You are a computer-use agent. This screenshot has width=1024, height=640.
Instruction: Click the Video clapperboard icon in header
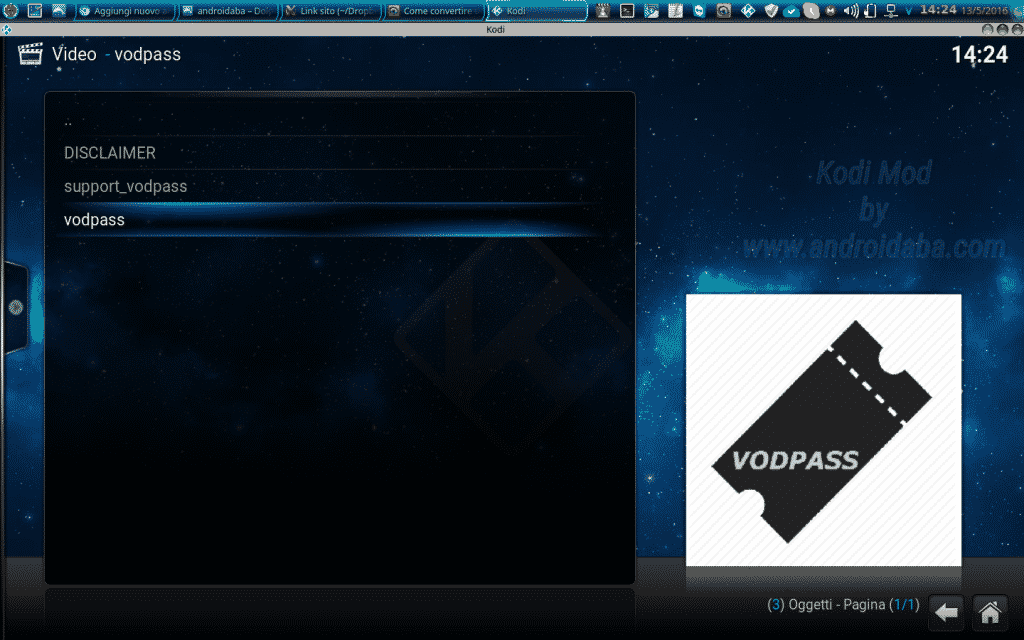pos(30,54)
